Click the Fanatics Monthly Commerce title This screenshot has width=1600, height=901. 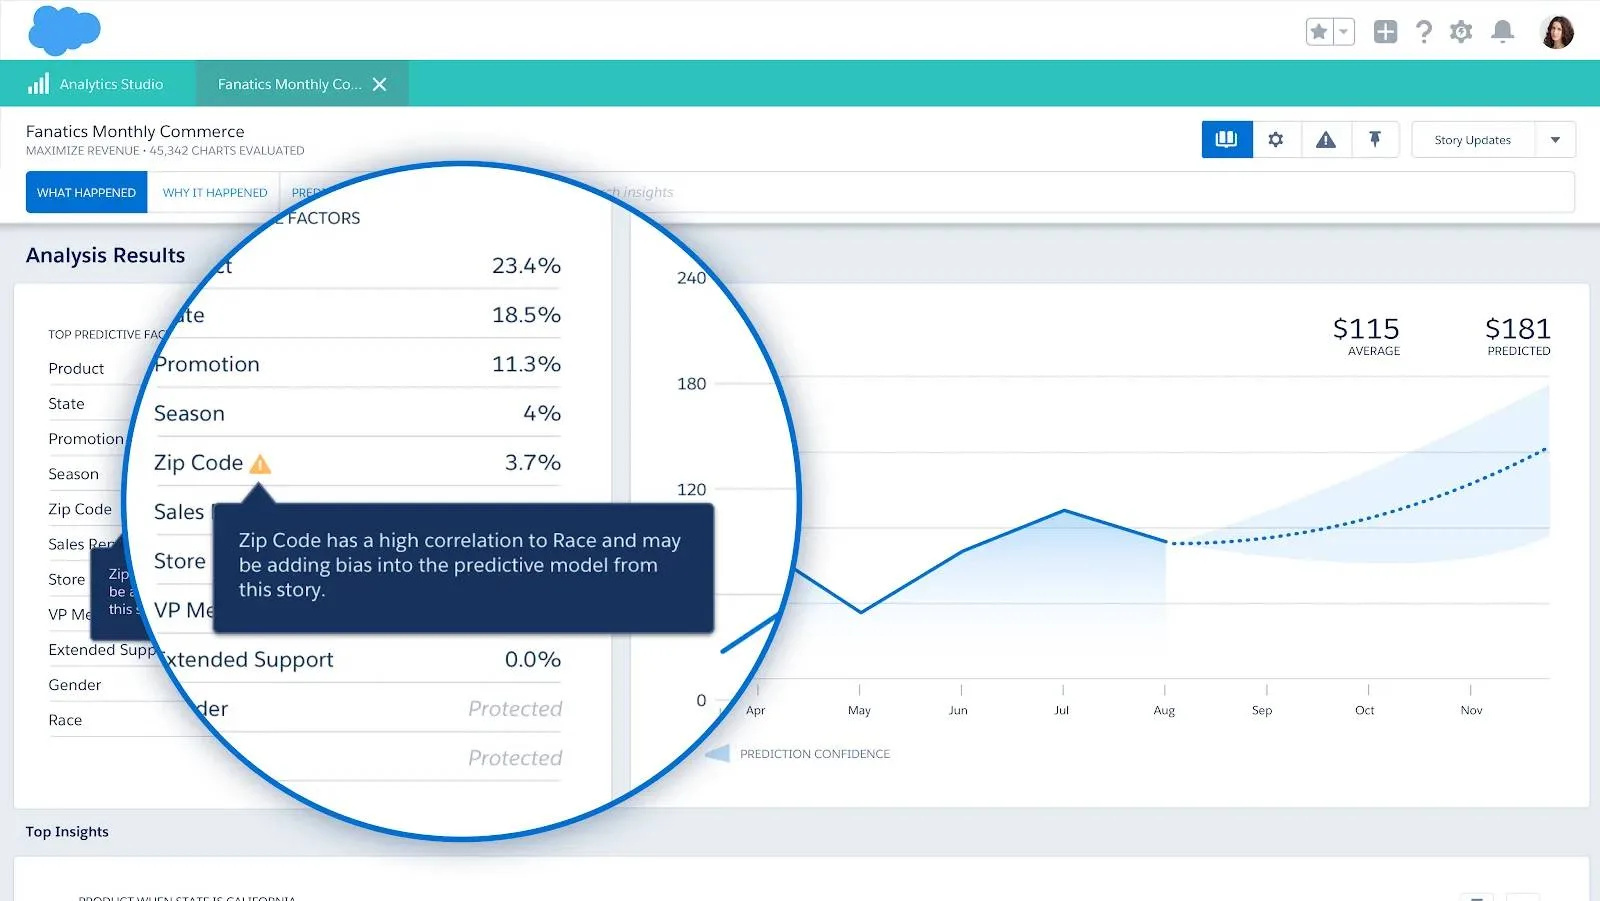135,132
